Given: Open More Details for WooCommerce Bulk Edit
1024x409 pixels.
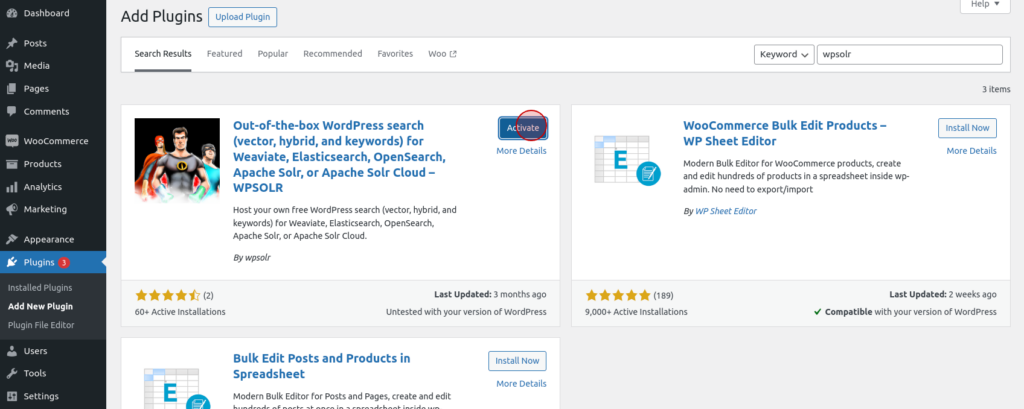Looking at the screenshot, I should pos(972,151).
